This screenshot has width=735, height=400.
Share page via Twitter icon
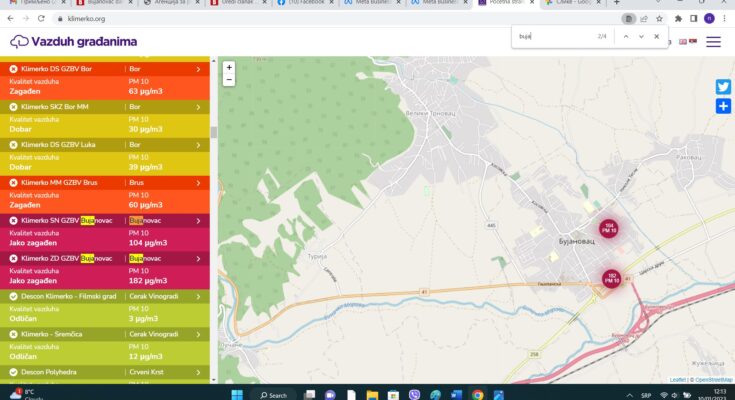pyautogui.click(x=723, y=87)
